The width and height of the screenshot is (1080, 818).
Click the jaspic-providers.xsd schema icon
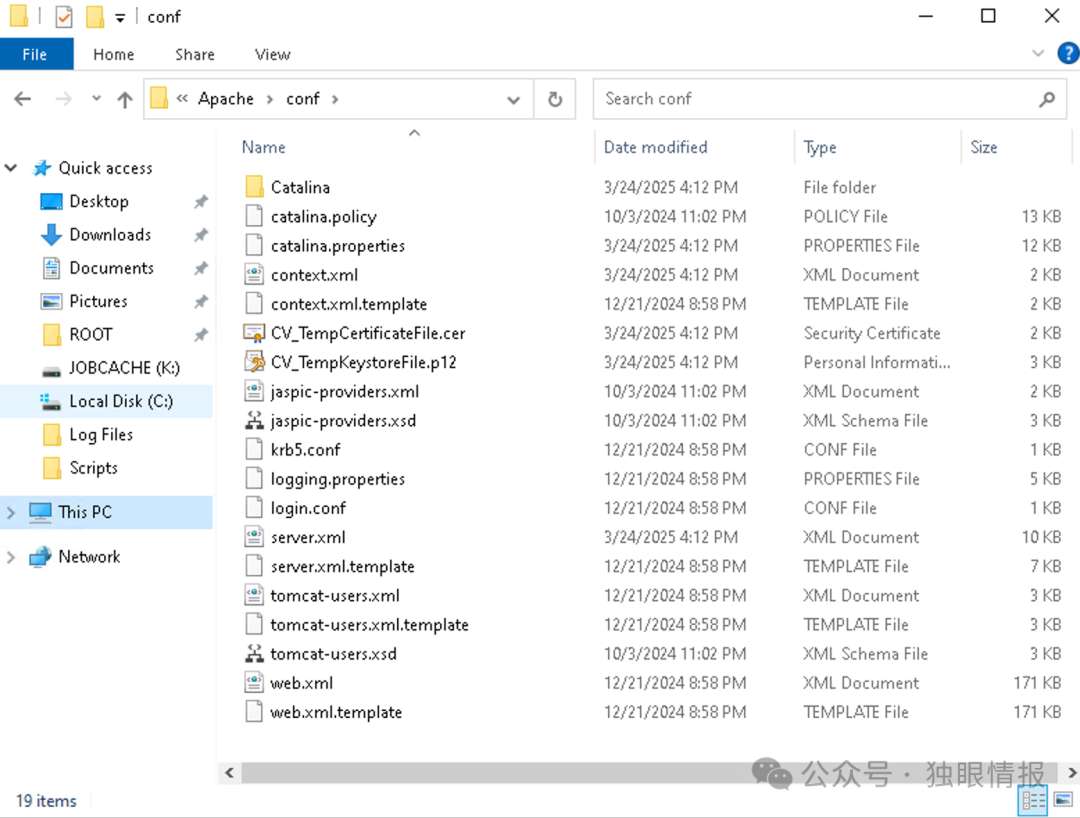coord(254,420)
